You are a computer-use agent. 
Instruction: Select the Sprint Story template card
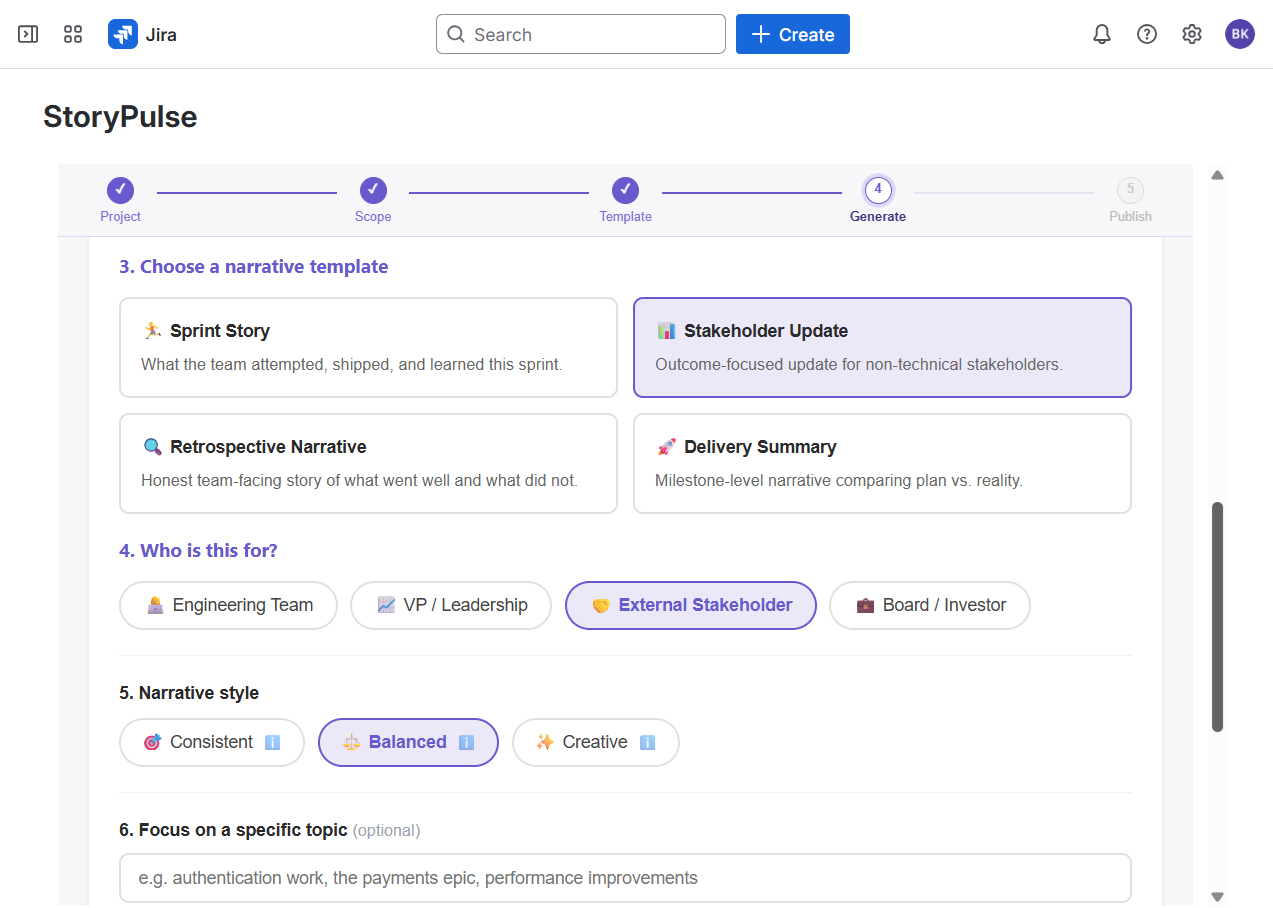click(368, 347)
